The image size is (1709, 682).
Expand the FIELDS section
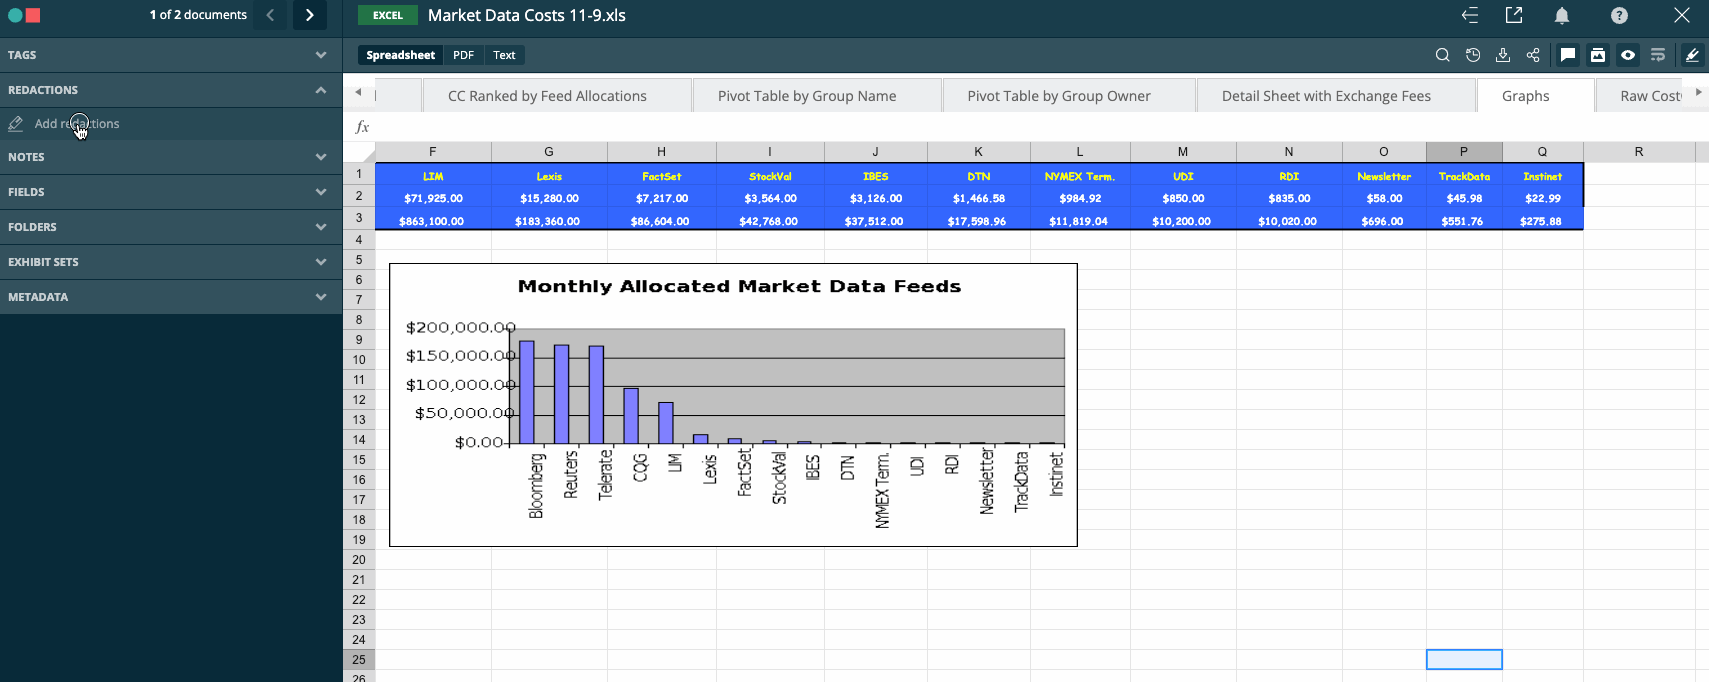171,192
